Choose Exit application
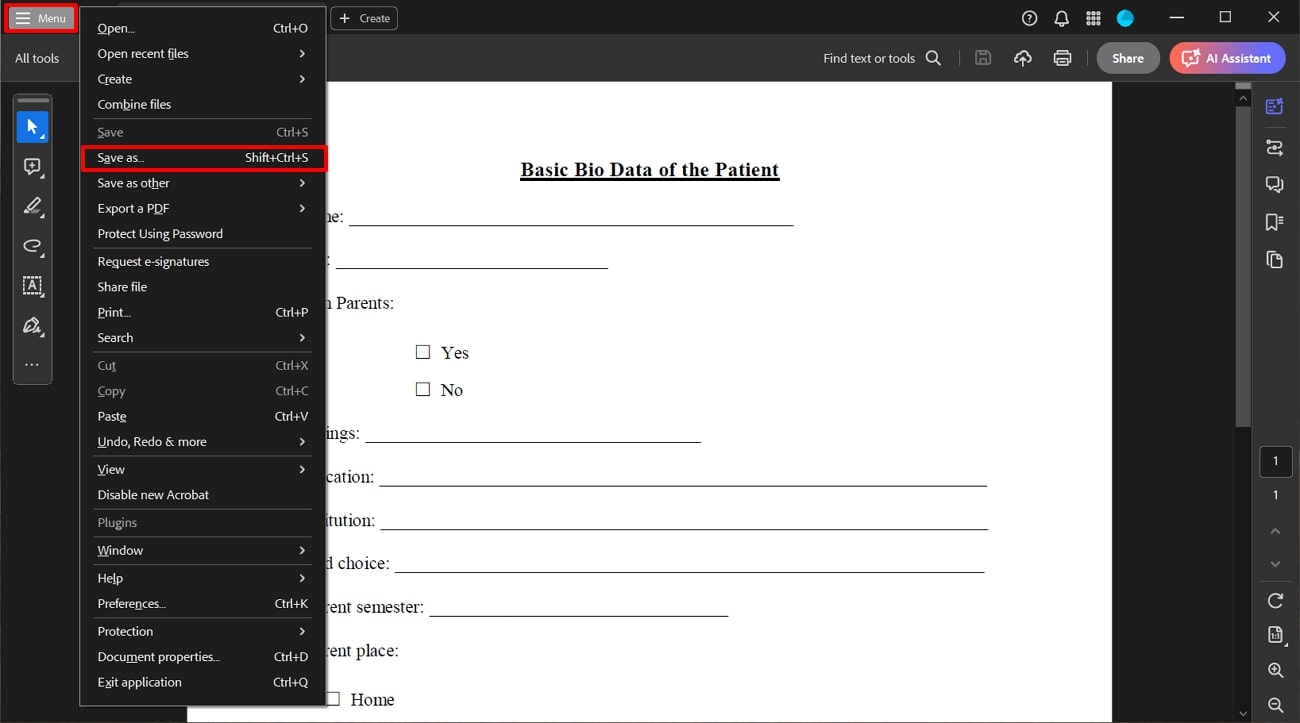 (x=203, y=683)
